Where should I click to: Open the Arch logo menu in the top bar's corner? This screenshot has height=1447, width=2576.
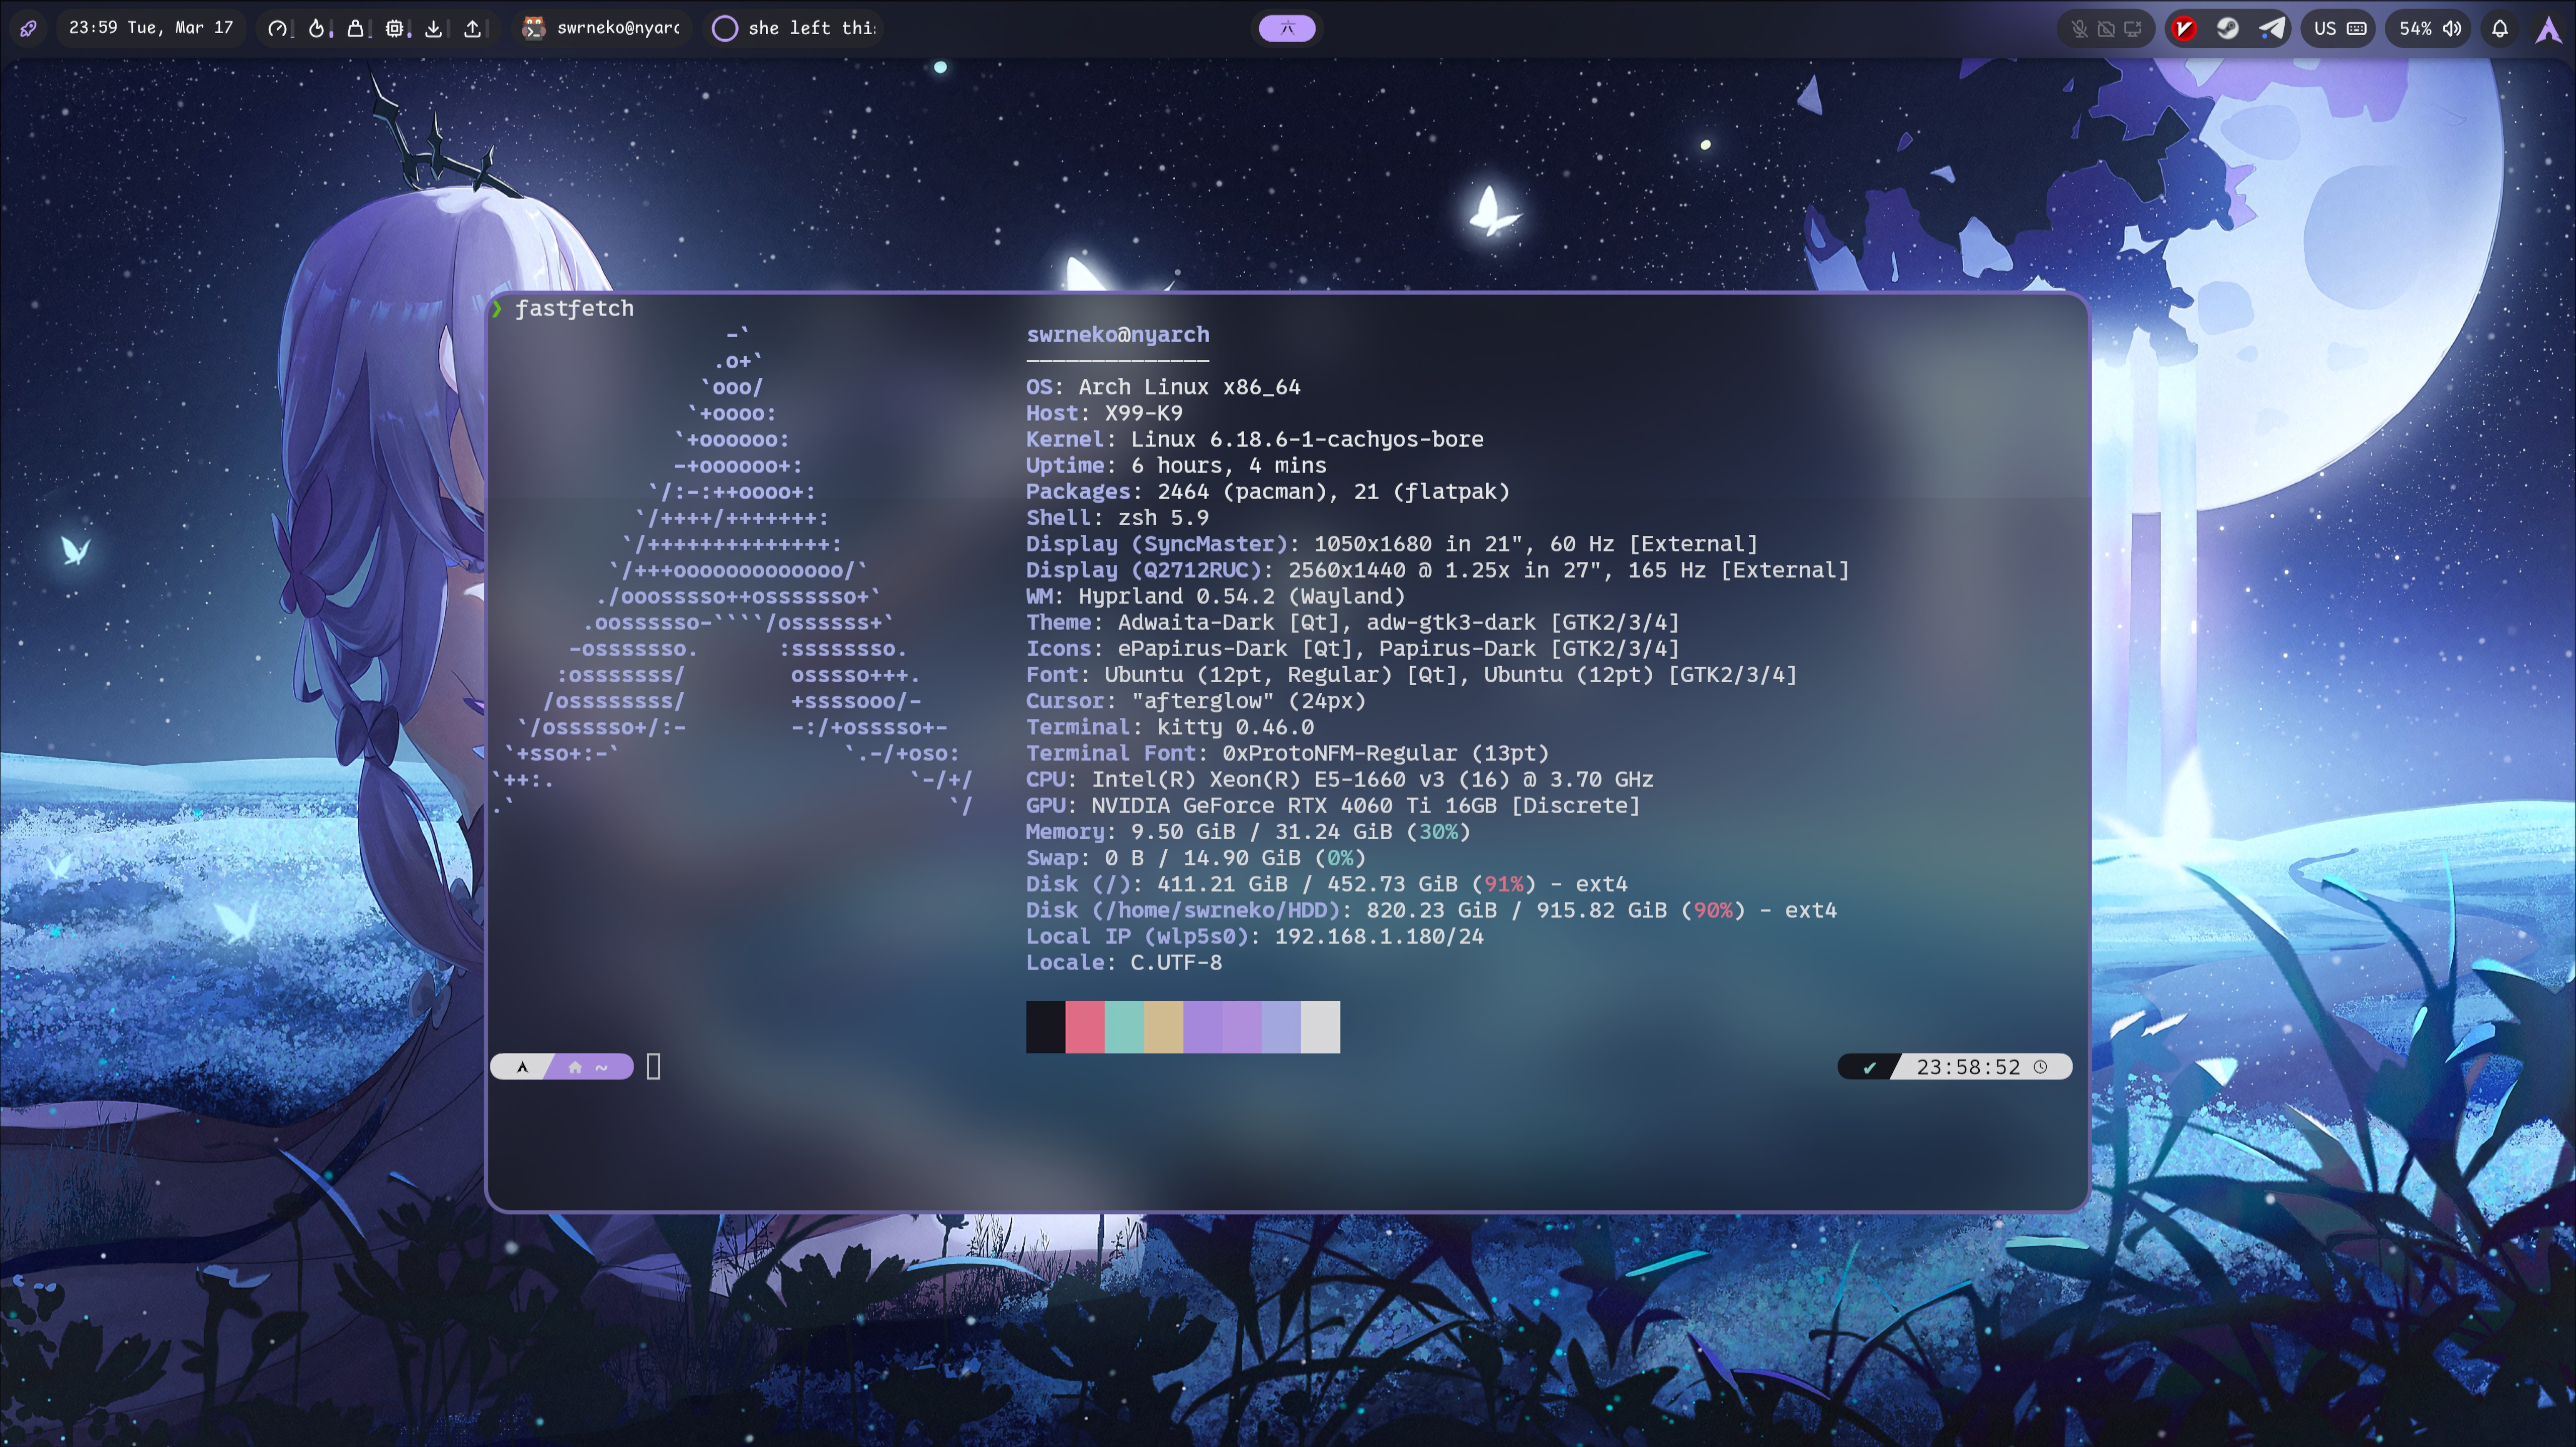coord(2548,29)
